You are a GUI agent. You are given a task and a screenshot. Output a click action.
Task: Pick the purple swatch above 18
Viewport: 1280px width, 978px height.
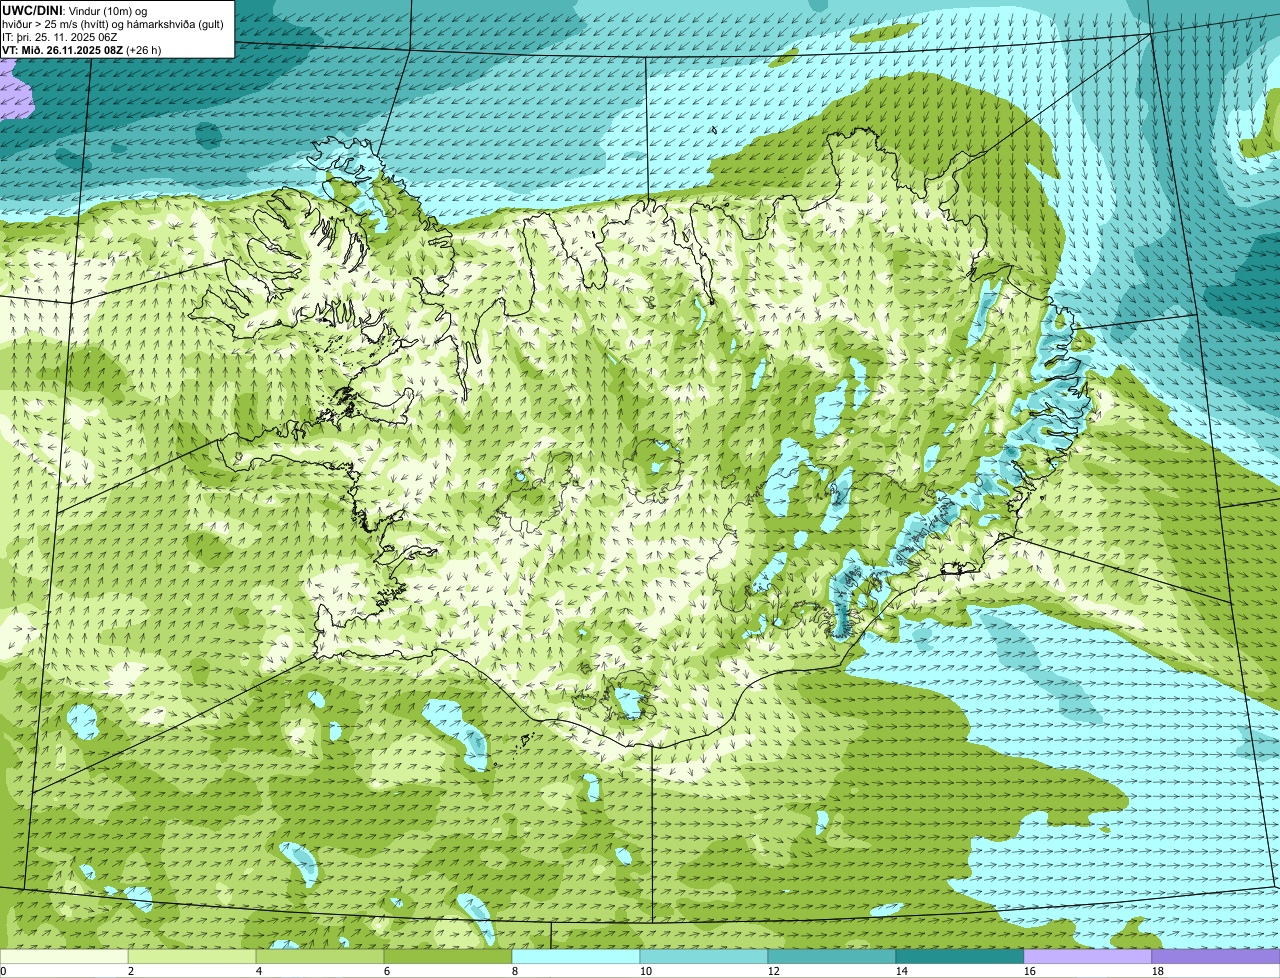click(x=1216, y=956)
